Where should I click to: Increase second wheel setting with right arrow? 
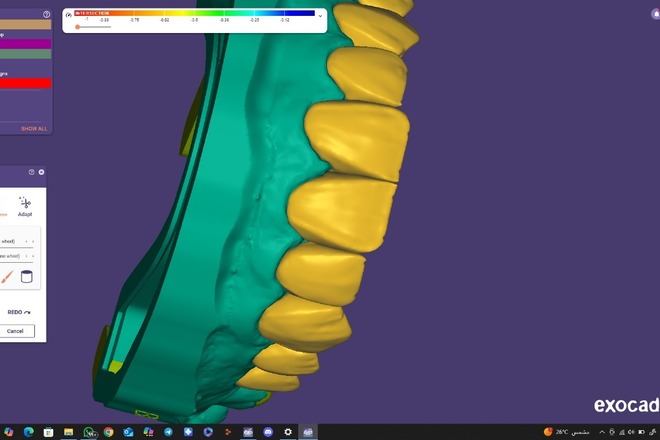tap(33, 256)
